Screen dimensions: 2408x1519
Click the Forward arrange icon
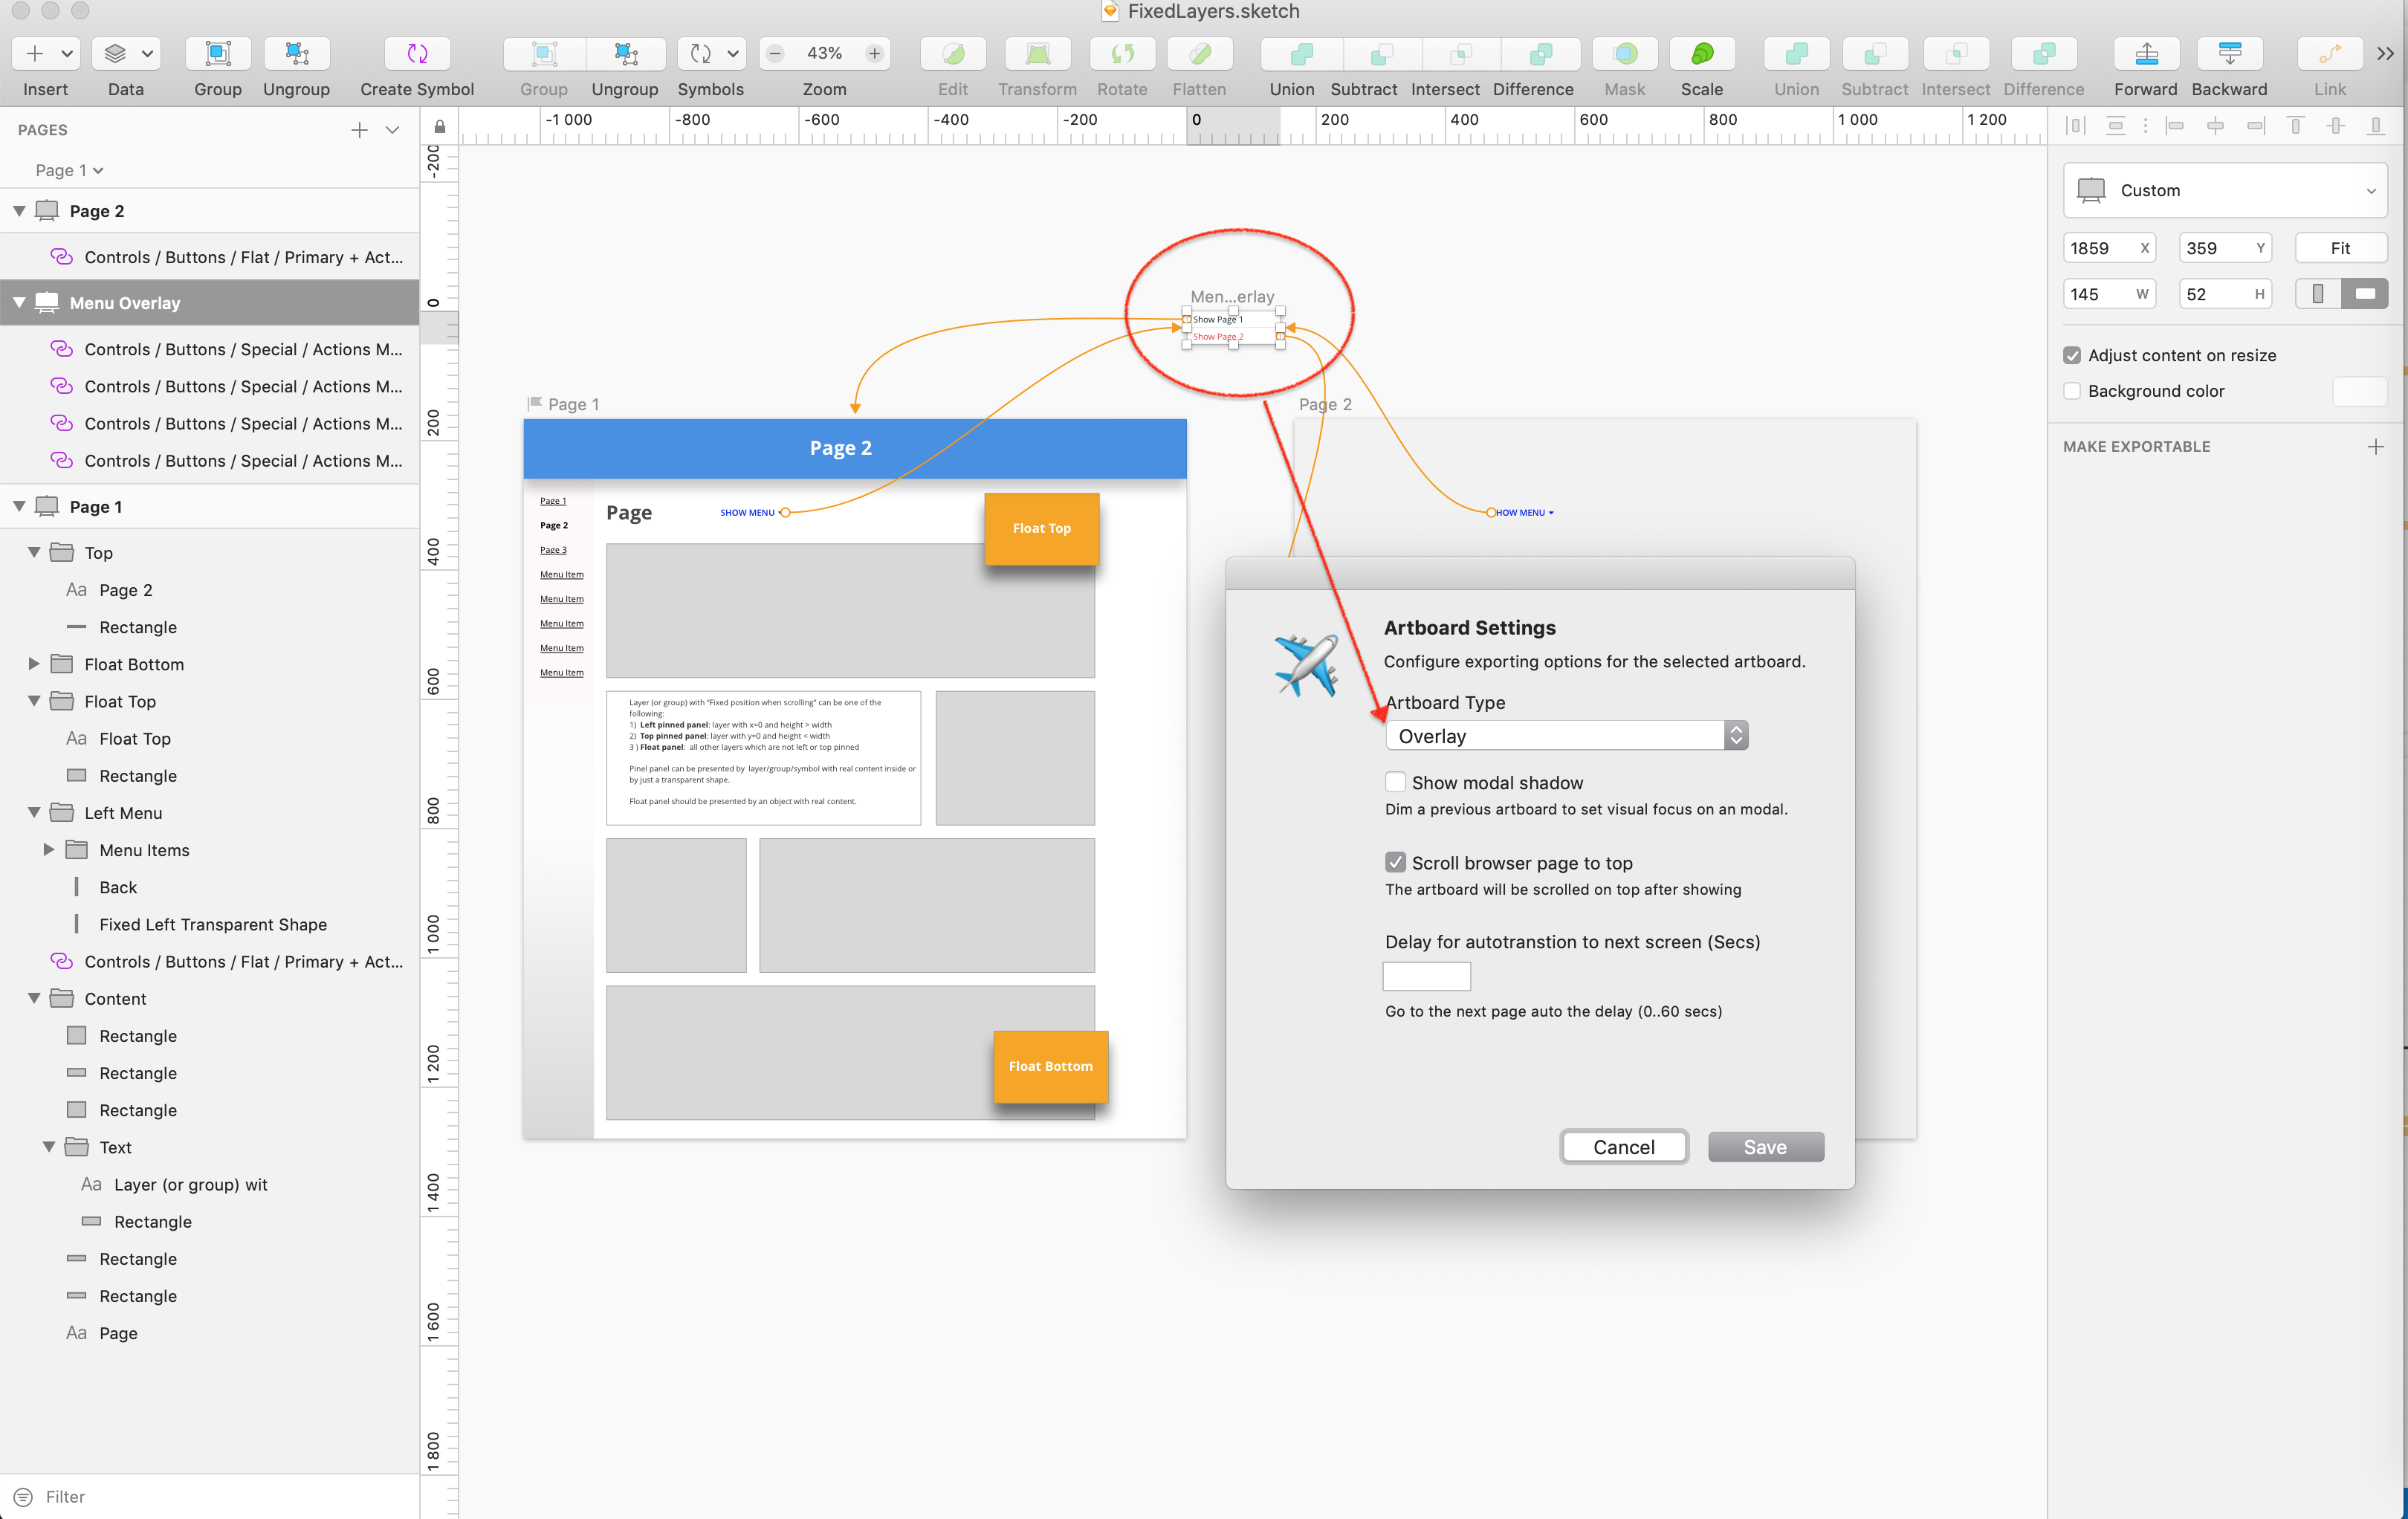click(x=2145, y=54)
